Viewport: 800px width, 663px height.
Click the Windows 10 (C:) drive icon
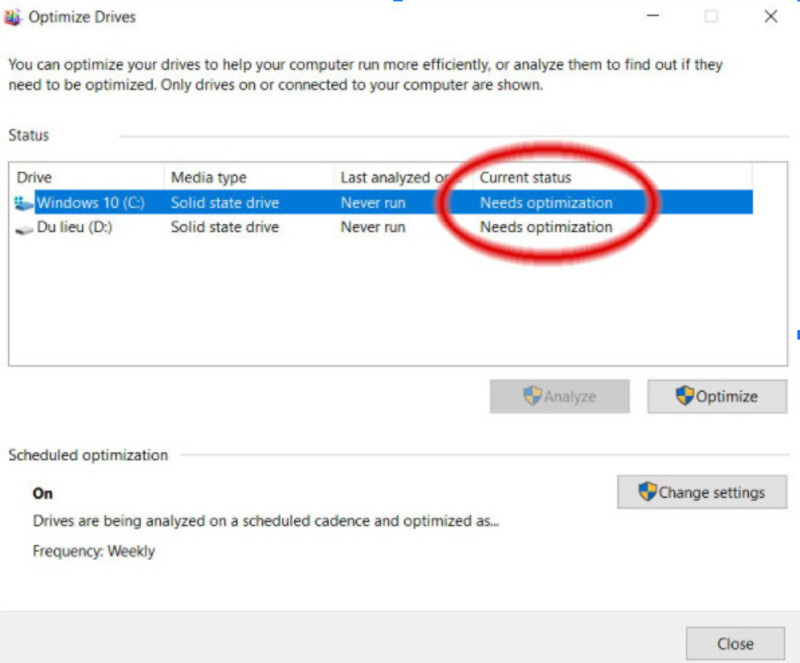pyautogui.click(x=23, y=203)
